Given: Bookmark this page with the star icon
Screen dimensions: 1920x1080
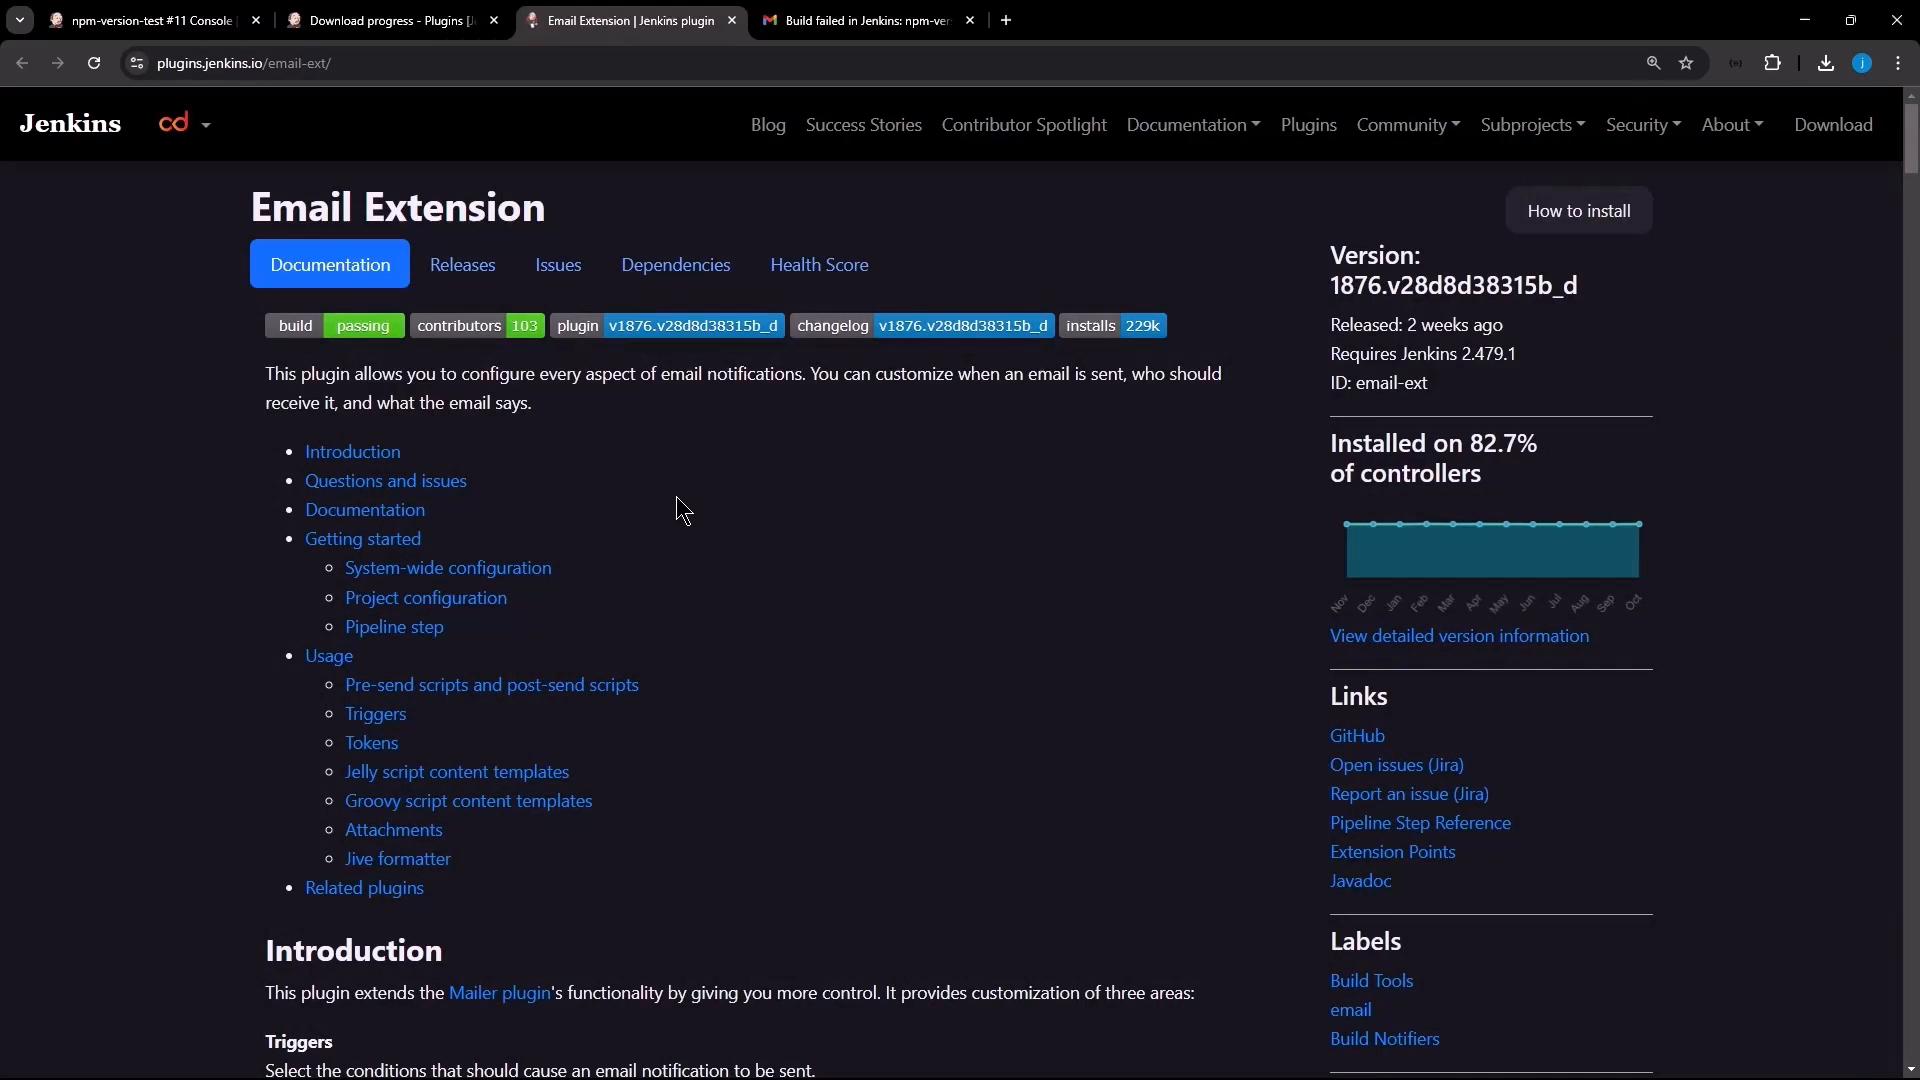Looking at the screenshot, I should coord(1686,63).
